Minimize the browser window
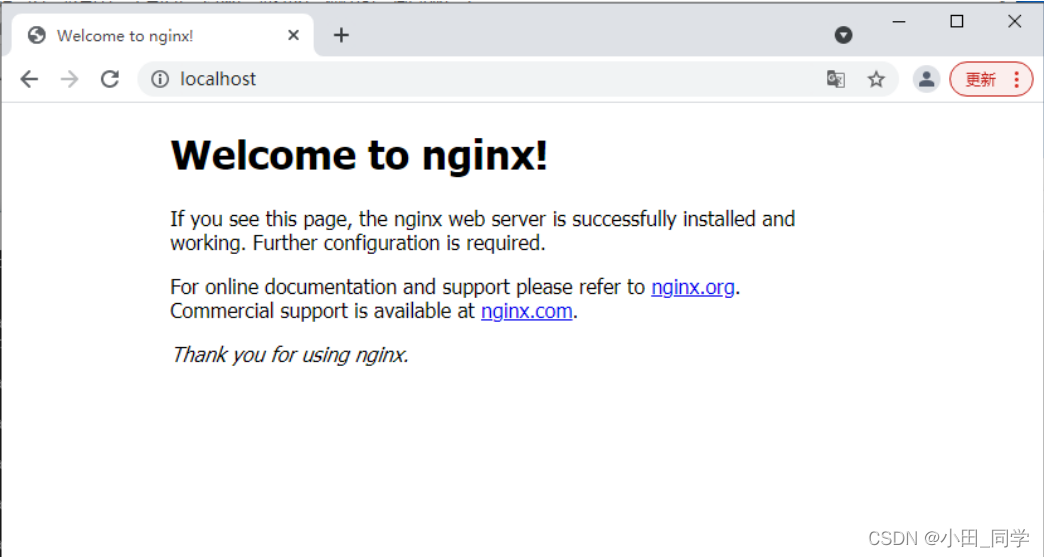 click(899, 22)
